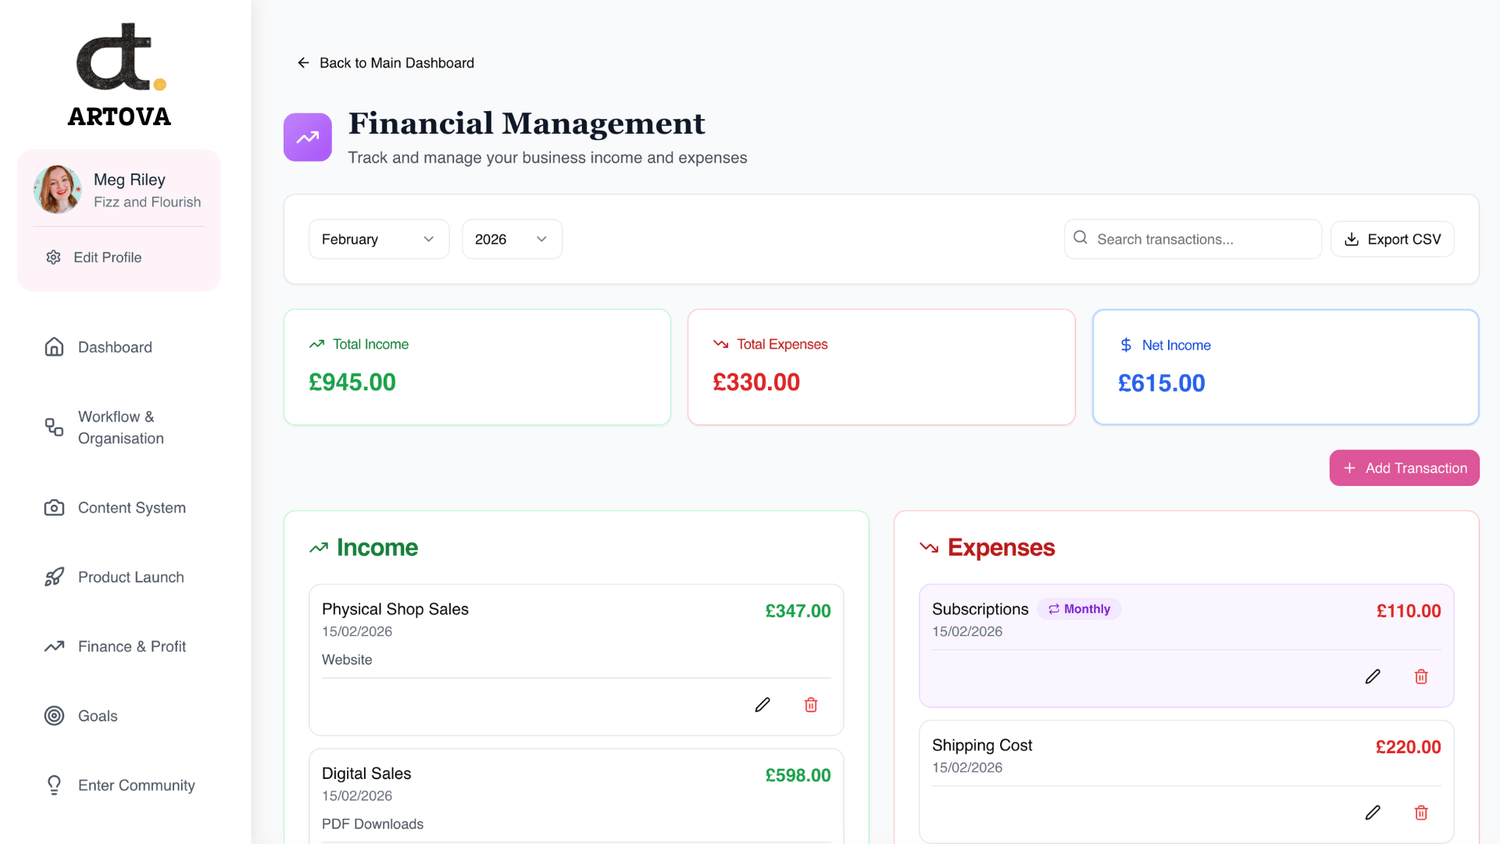Go to Dashboard in sidebar
Viewport: 1500px width, 844px height.
pos(115,347)
